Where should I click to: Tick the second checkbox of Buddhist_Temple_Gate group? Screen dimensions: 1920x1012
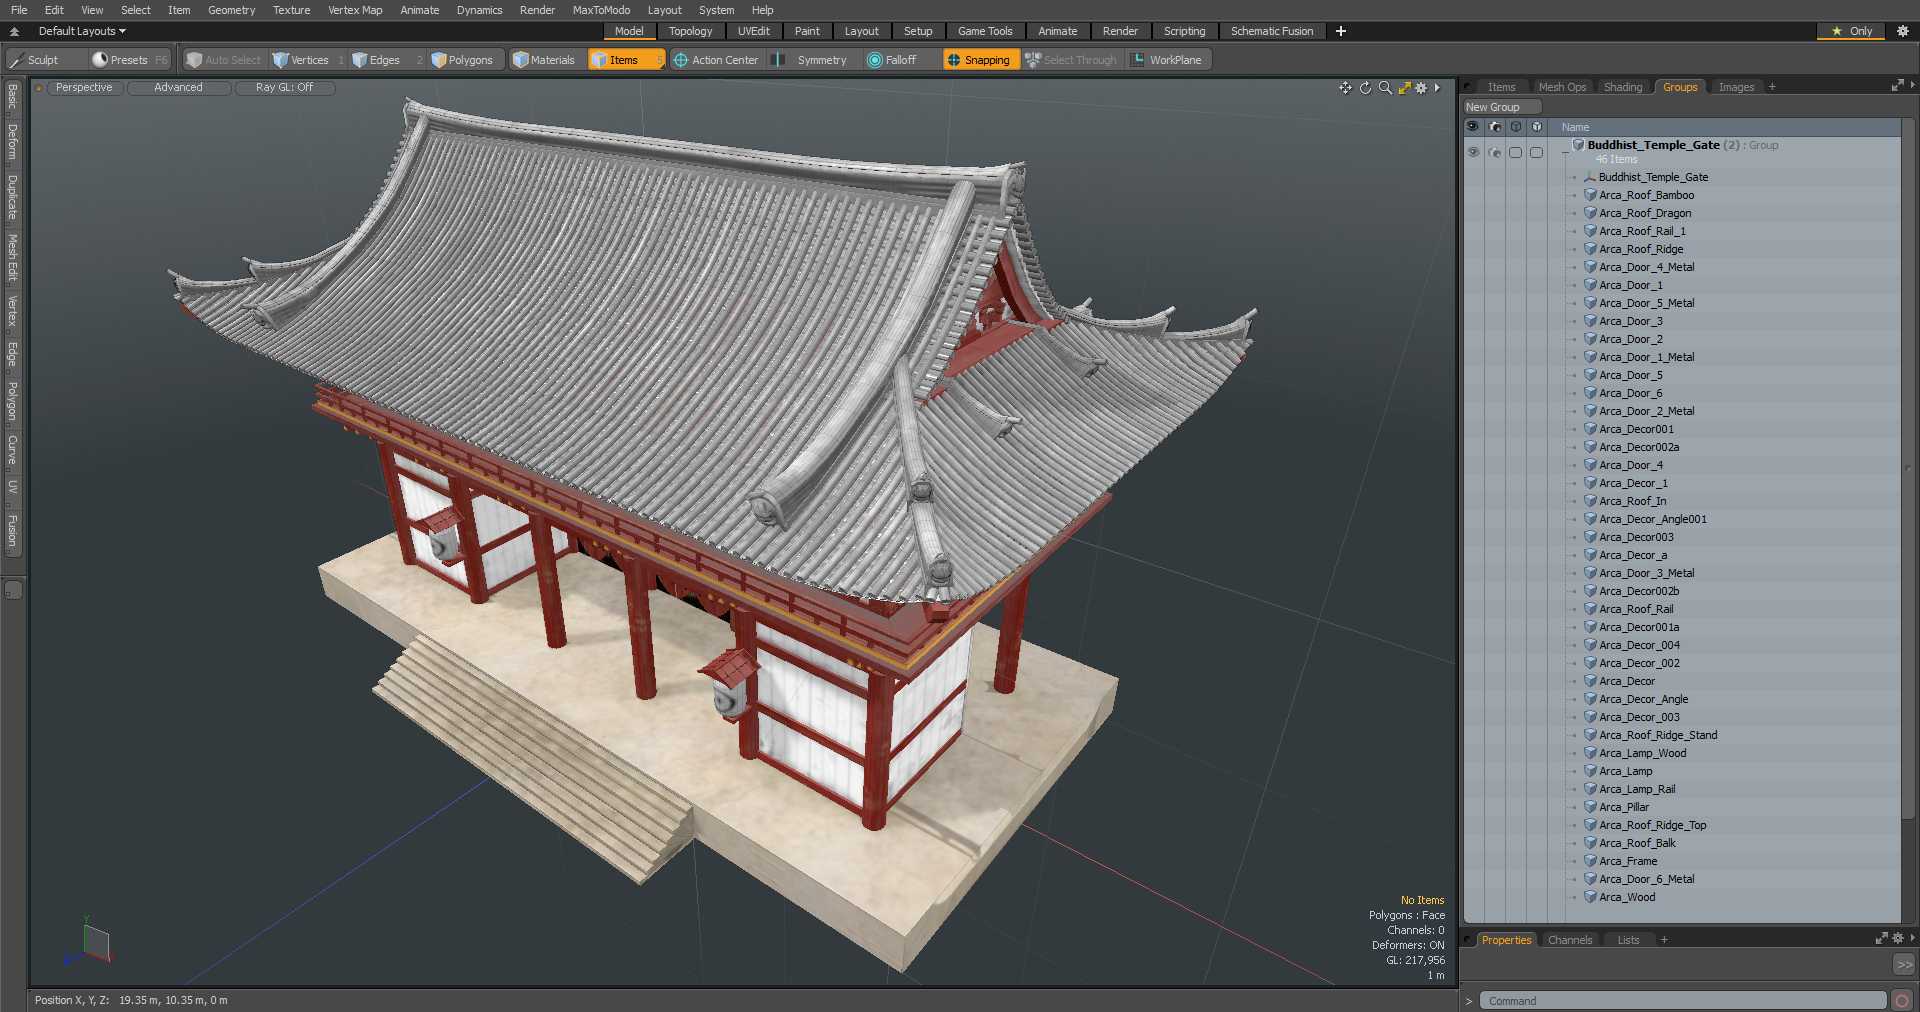pos(1537,152)
